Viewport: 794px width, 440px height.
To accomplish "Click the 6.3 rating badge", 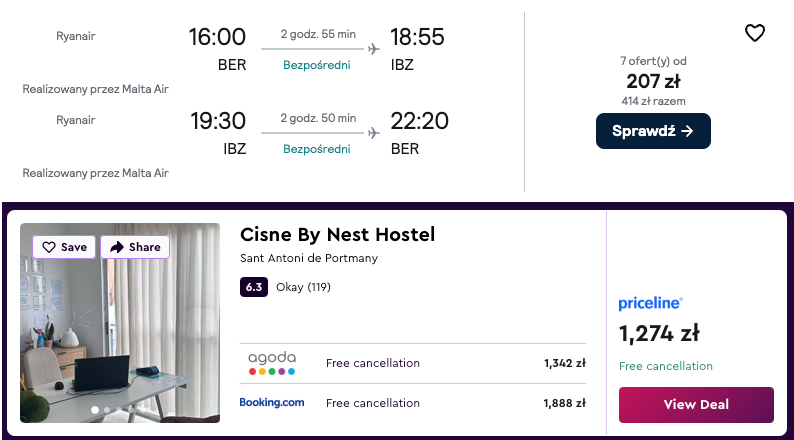I will [253, 287].
